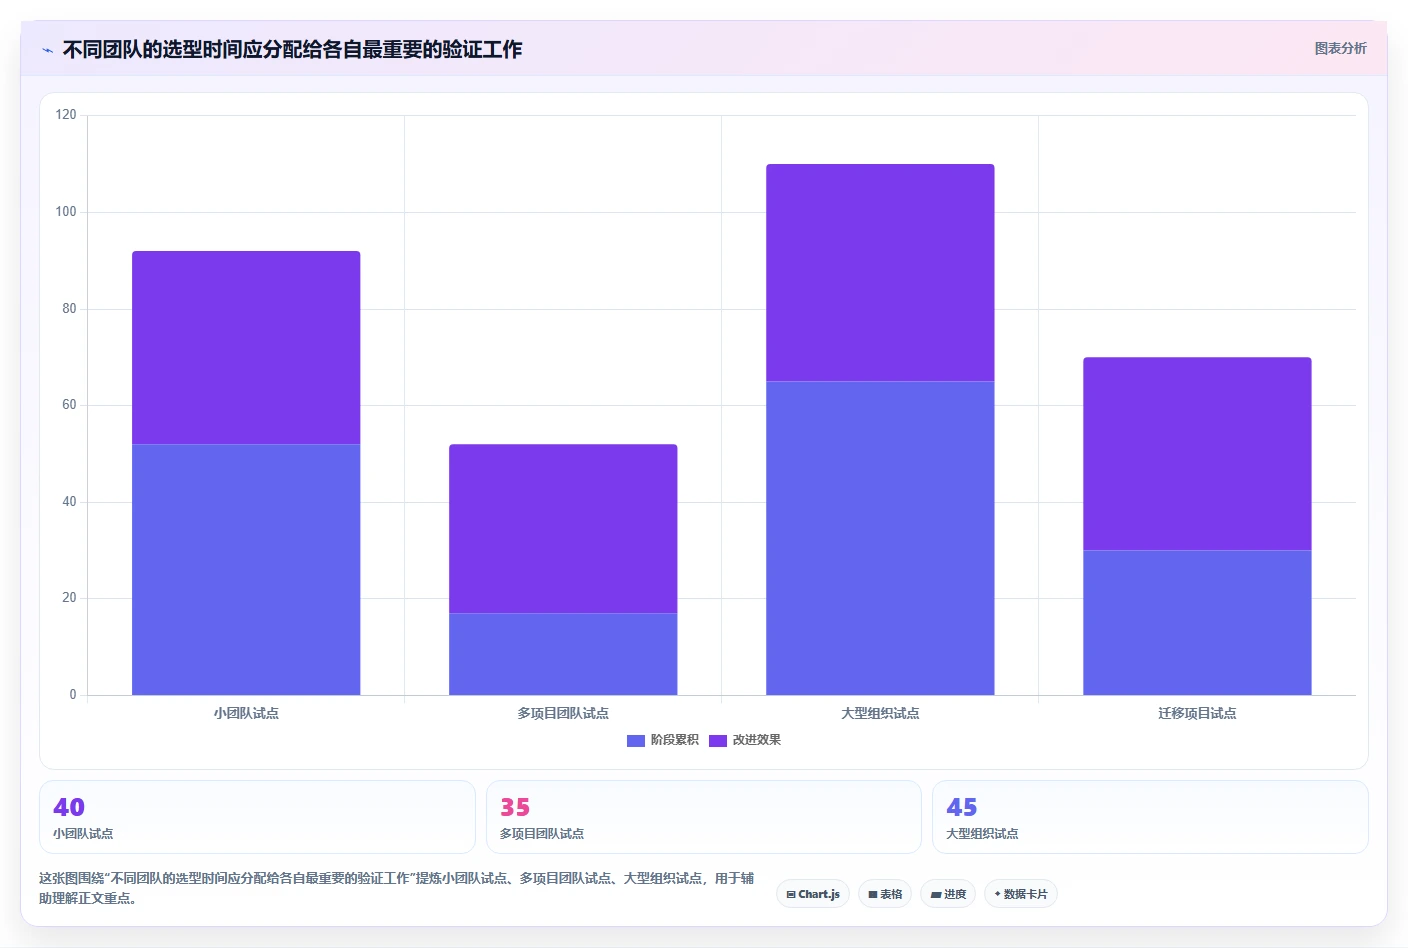
Task: Open the stat card showing 45
Action: pos(1150,817)
